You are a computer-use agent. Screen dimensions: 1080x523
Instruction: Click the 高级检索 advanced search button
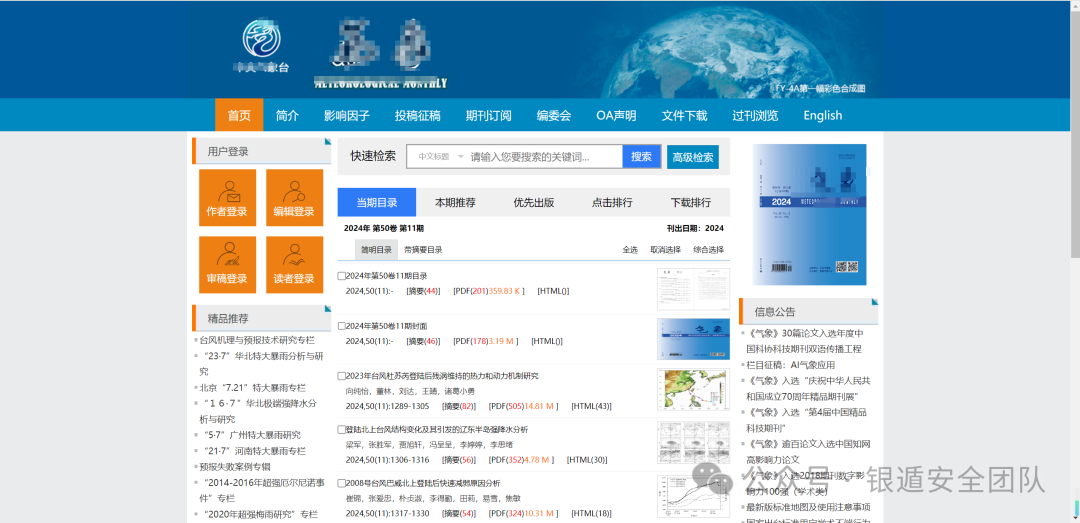693,157
